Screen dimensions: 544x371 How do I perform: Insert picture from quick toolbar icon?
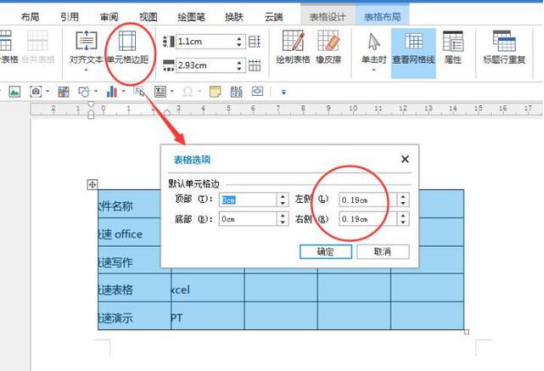coord(15,92)
